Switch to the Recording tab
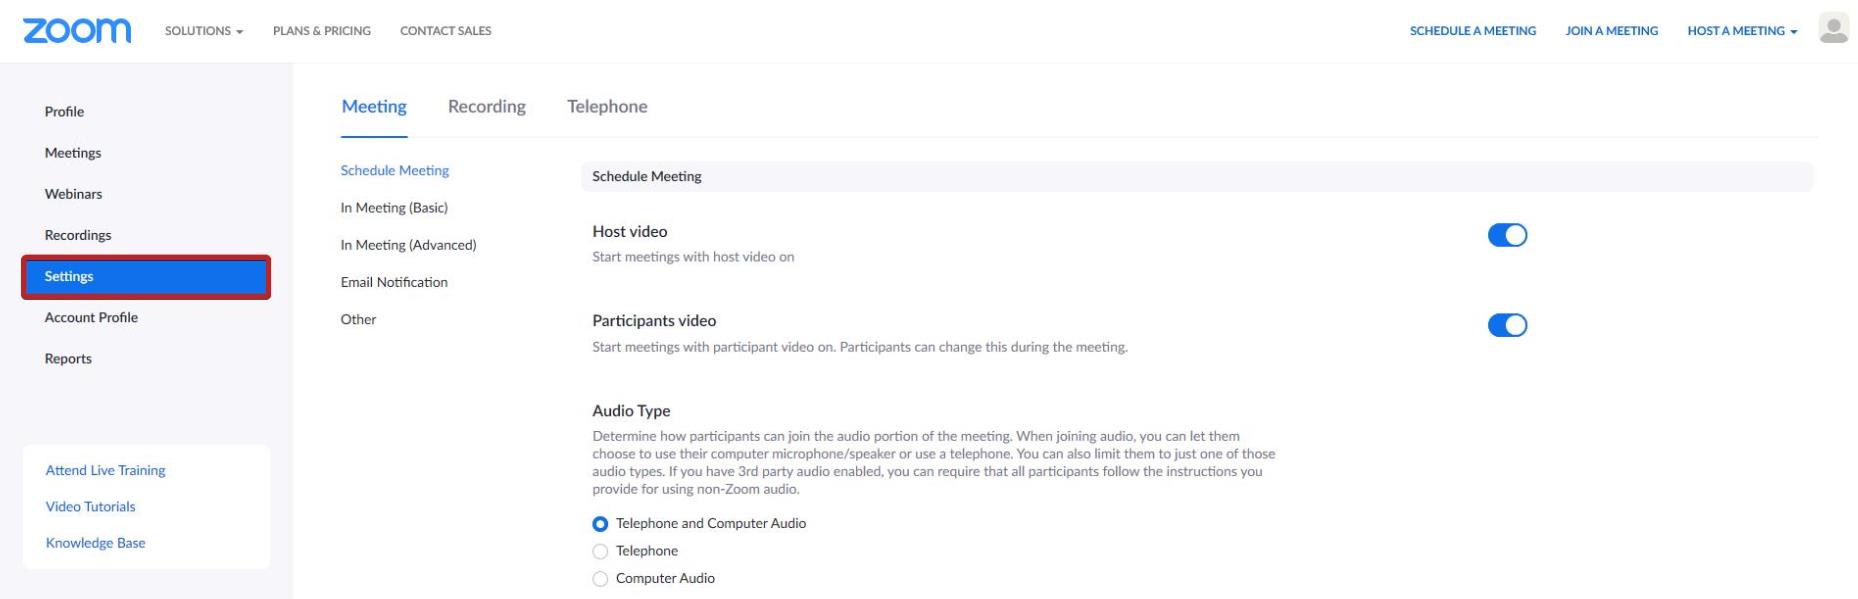The height and width of the screenshot is (599, 1858). (487, 106)
